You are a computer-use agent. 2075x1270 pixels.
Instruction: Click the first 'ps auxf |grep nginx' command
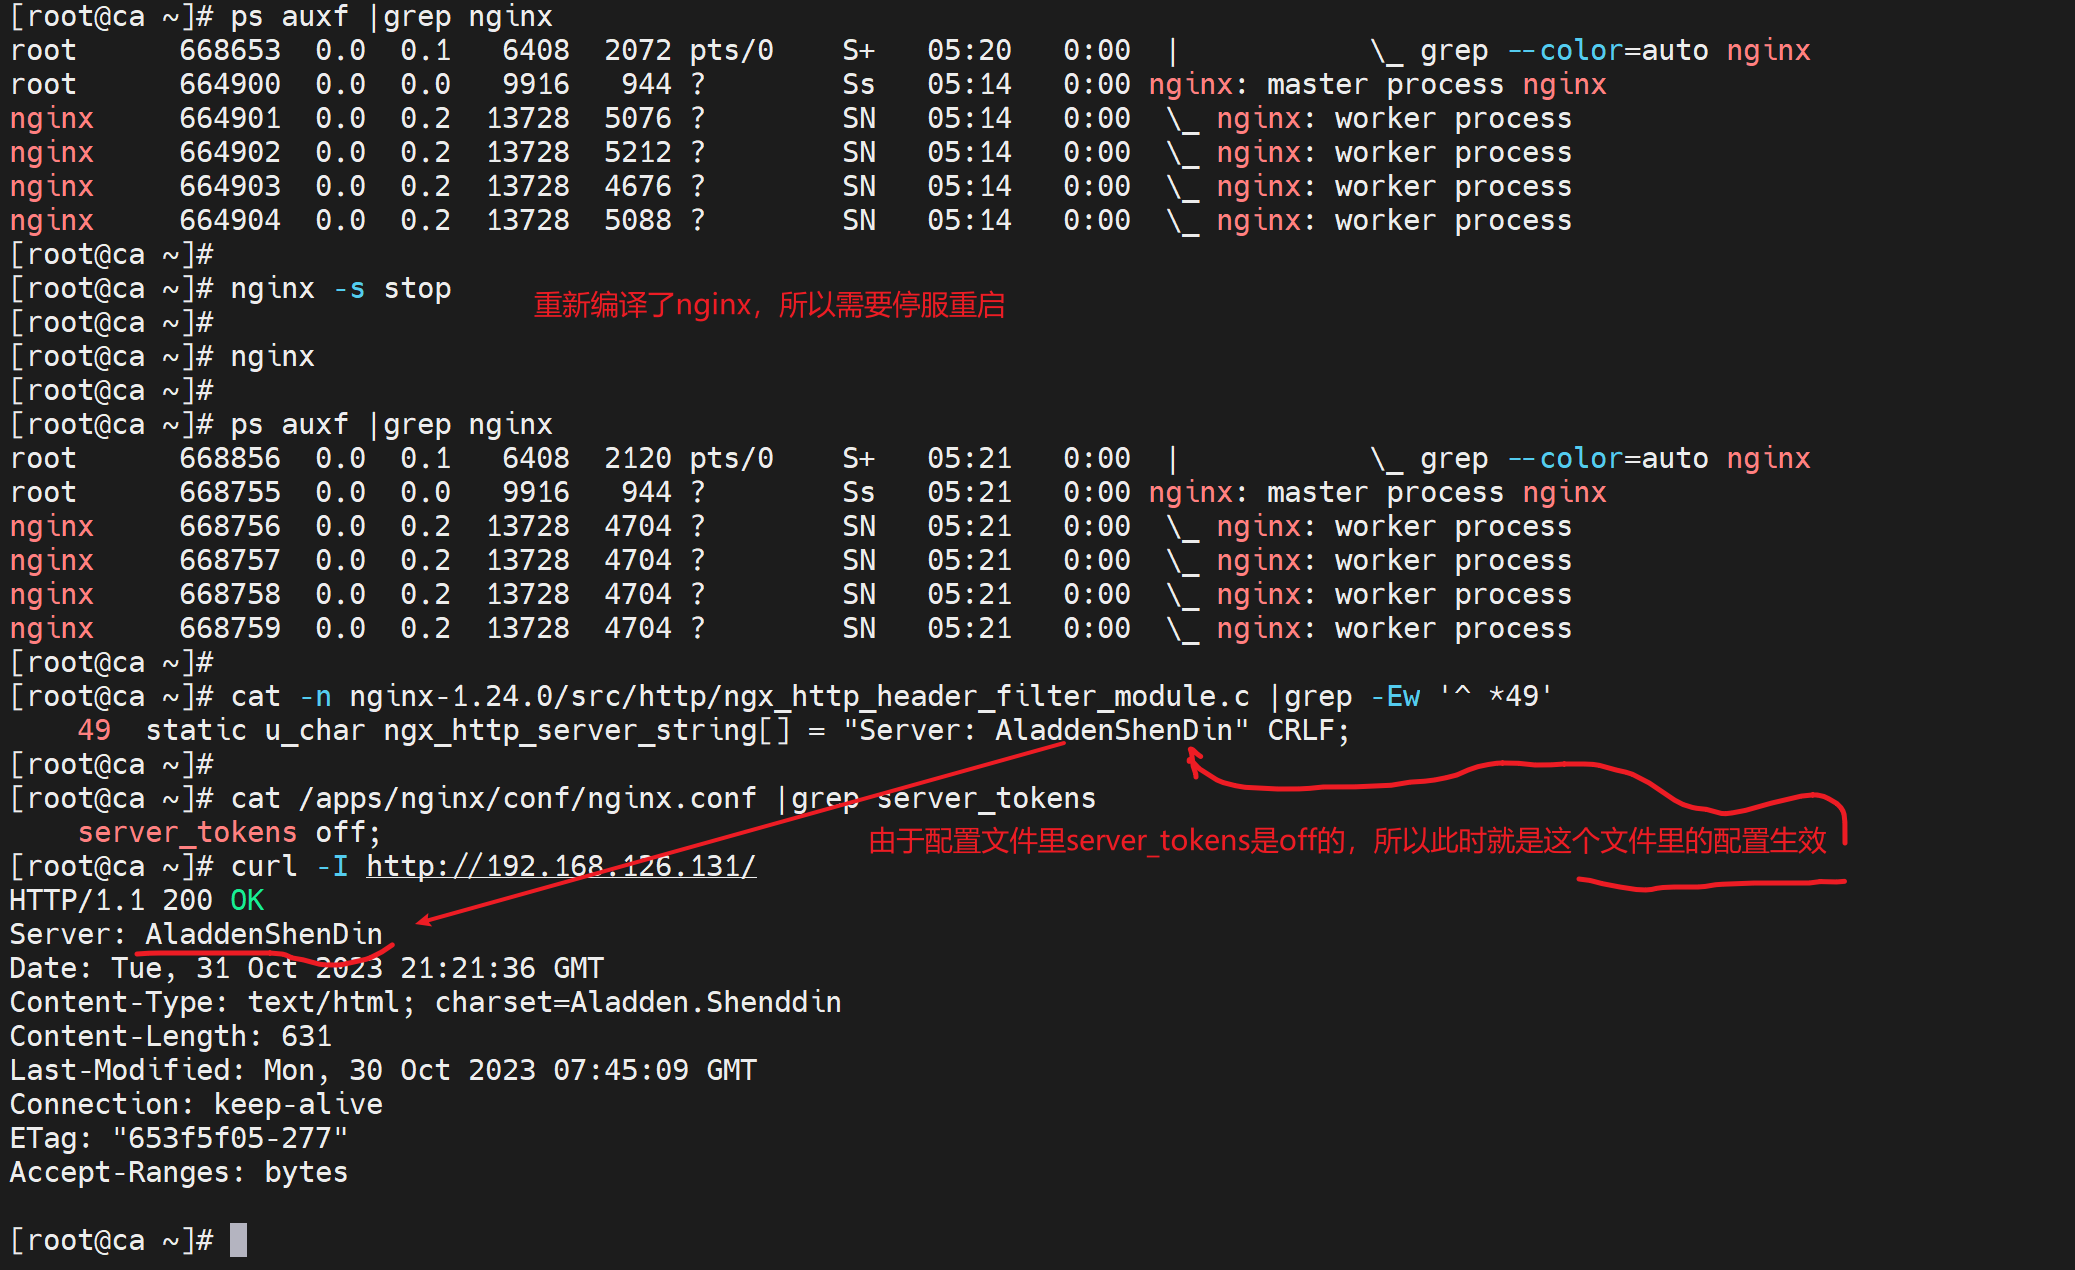tap(391, 16)
